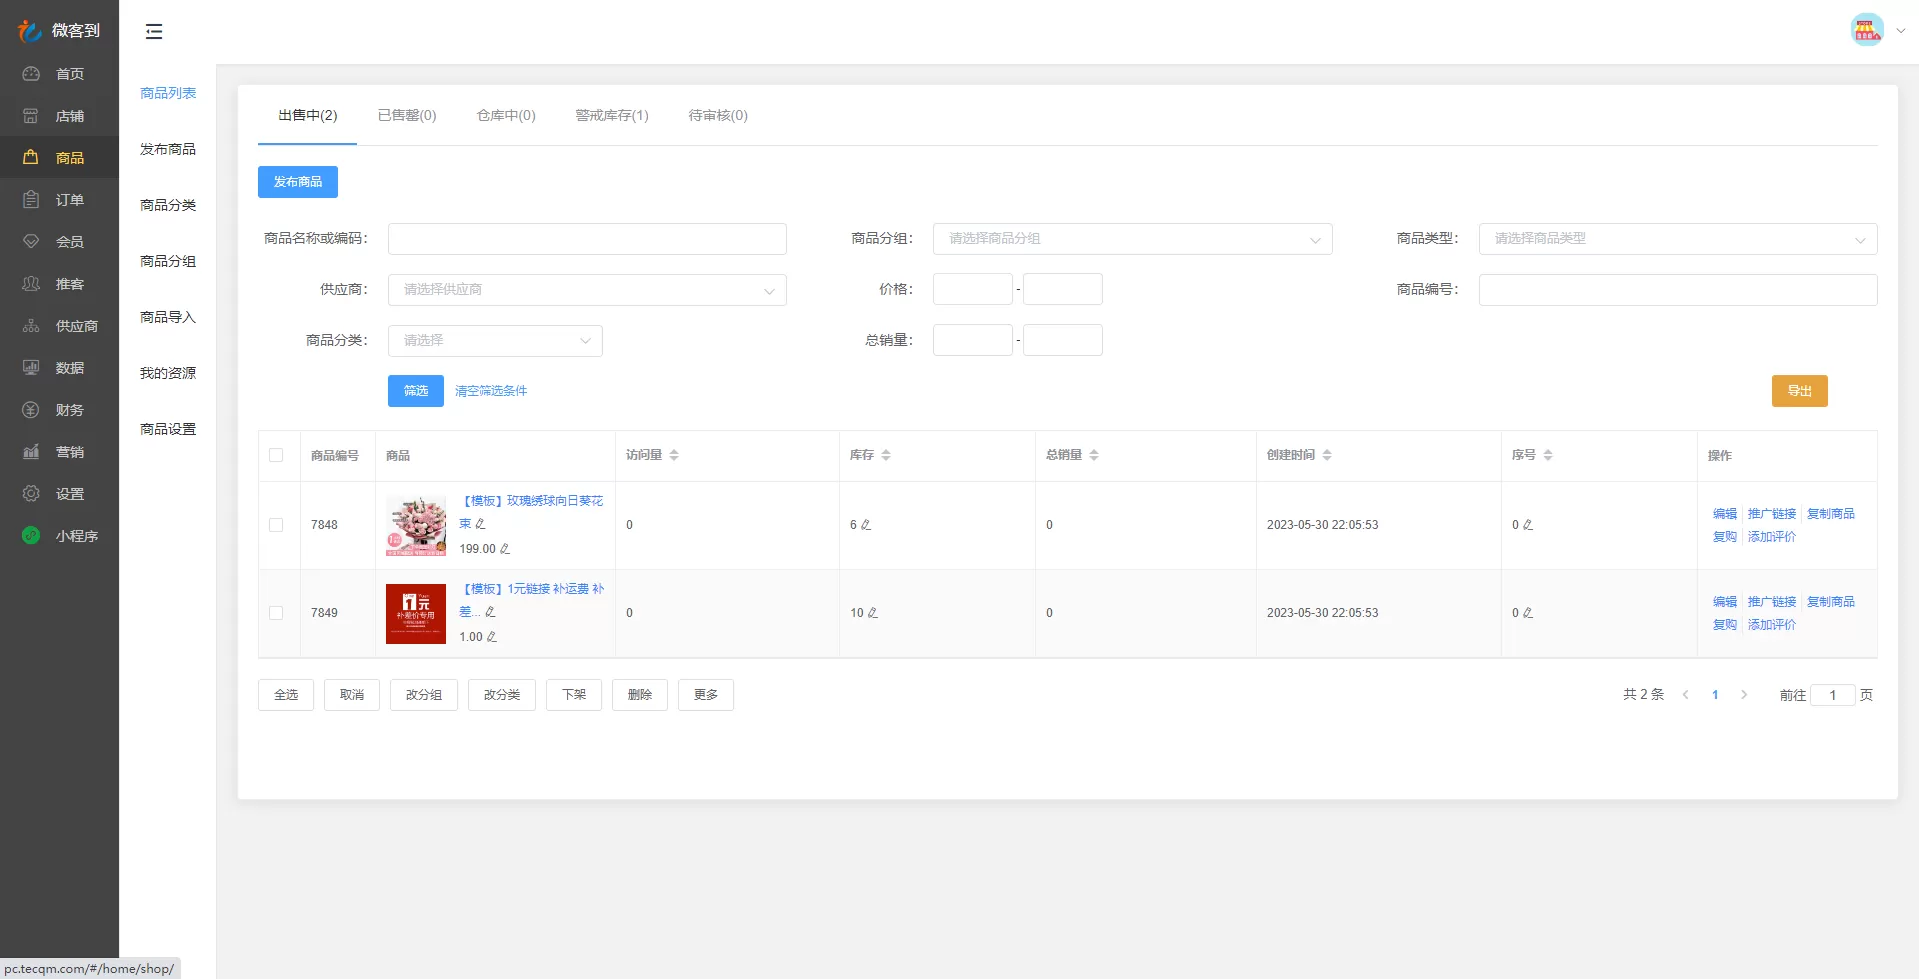The height and width of the screenshot is (979, 1919).
Task: Open the user avatar in top right
Action: click(1866, 30)
